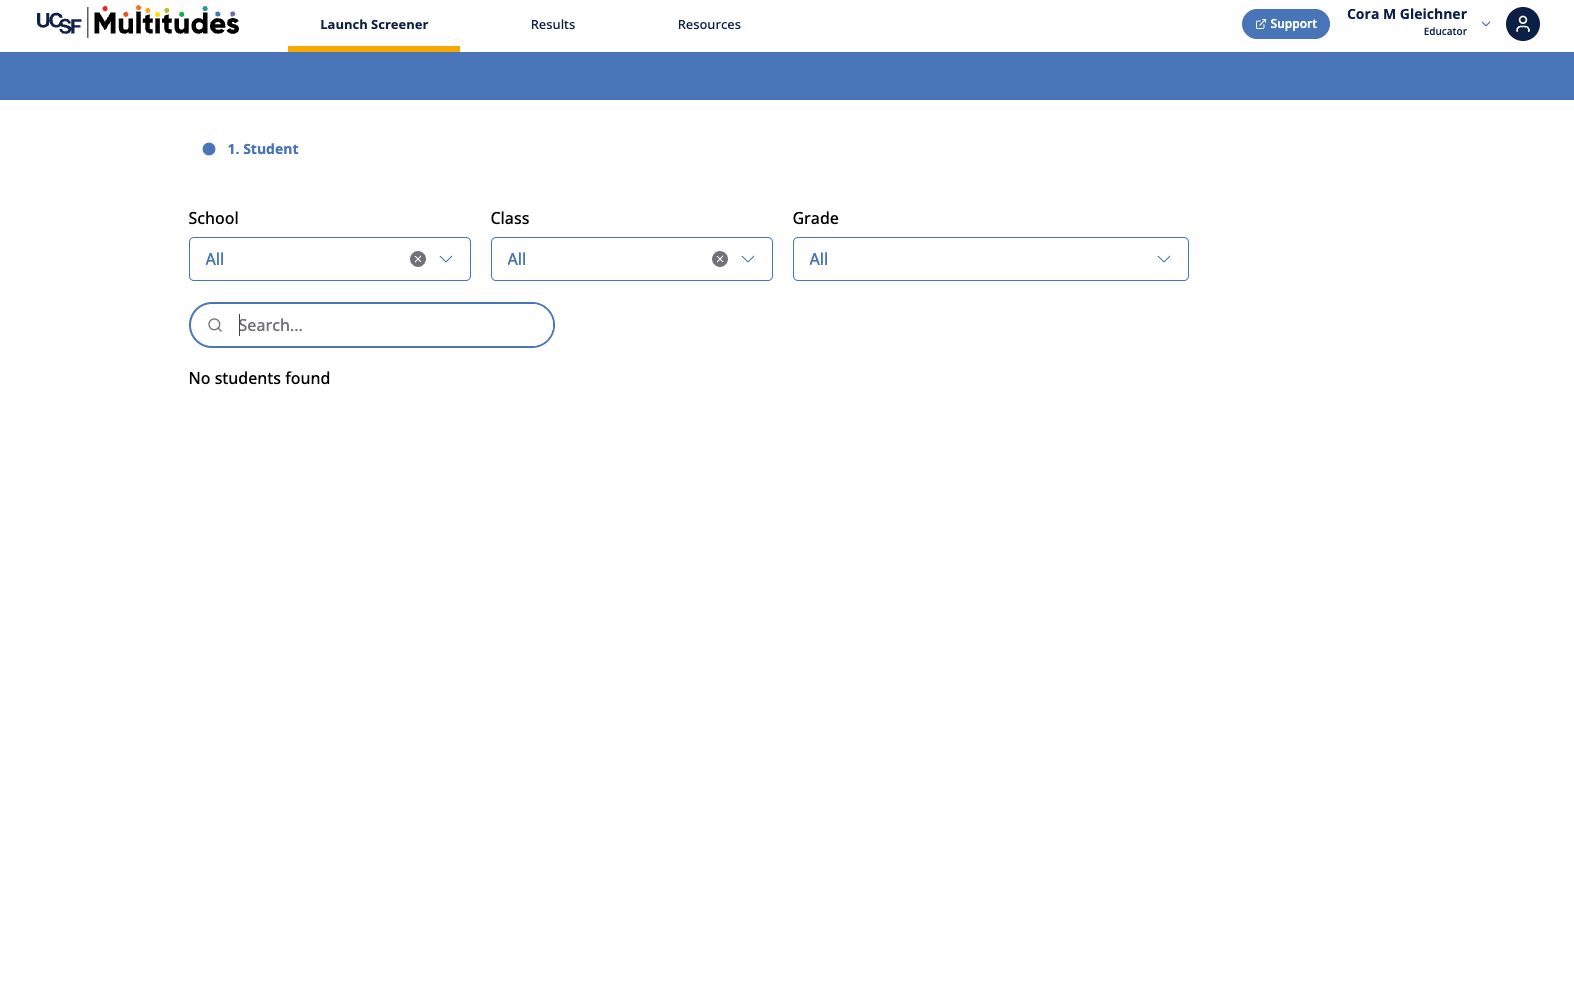Viewport: 1574px width, 999px height.
Task: Click the Support button
Action: [1286, 24]
